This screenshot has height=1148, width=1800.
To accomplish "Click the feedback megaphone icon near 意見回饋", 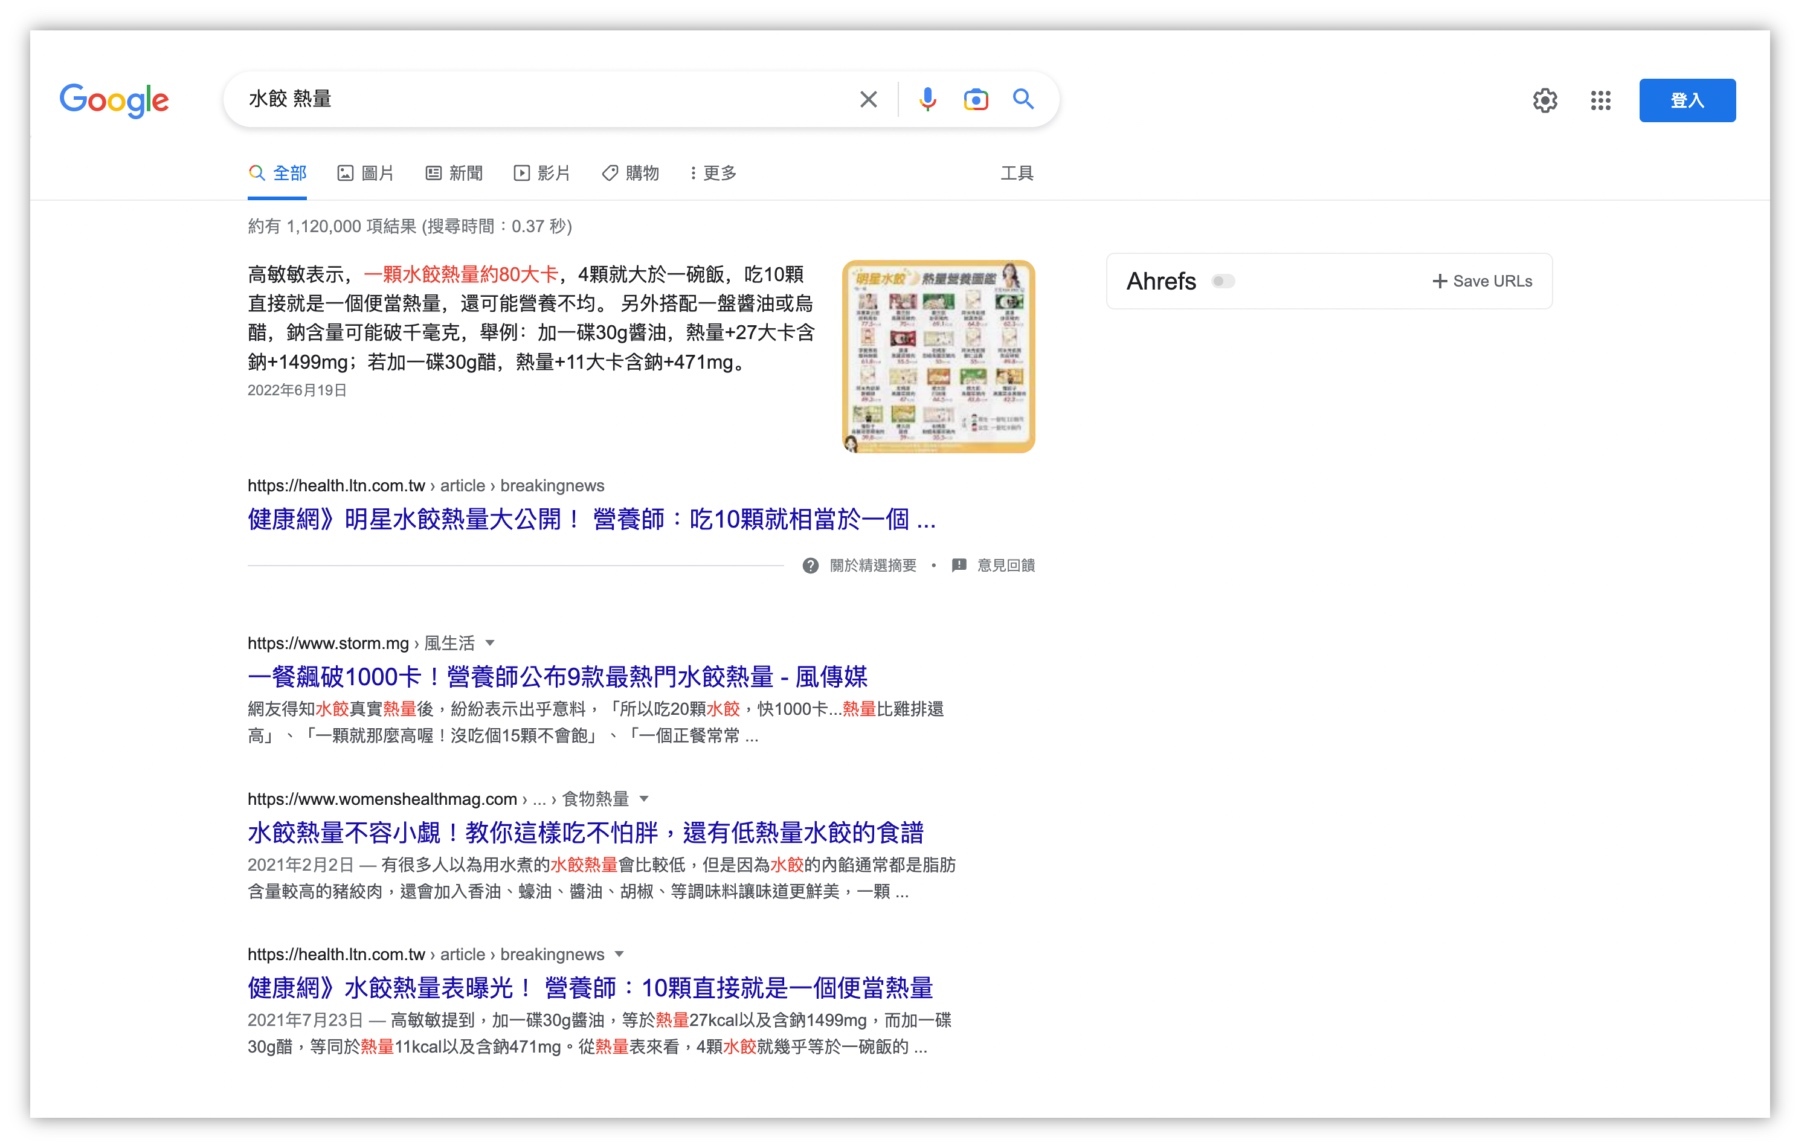I will click(x=958, y=565).
